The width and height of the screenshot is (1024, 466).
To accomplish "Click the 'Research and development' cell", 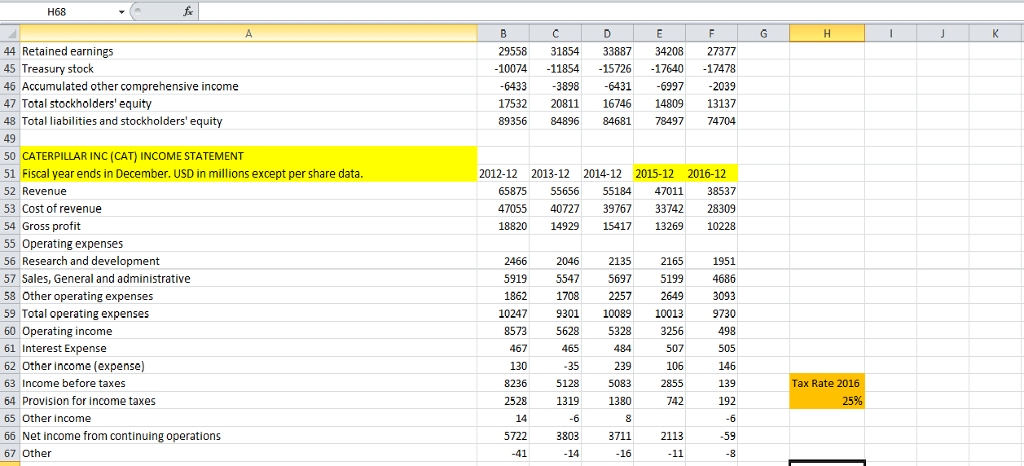I will [x=248, y=261].
